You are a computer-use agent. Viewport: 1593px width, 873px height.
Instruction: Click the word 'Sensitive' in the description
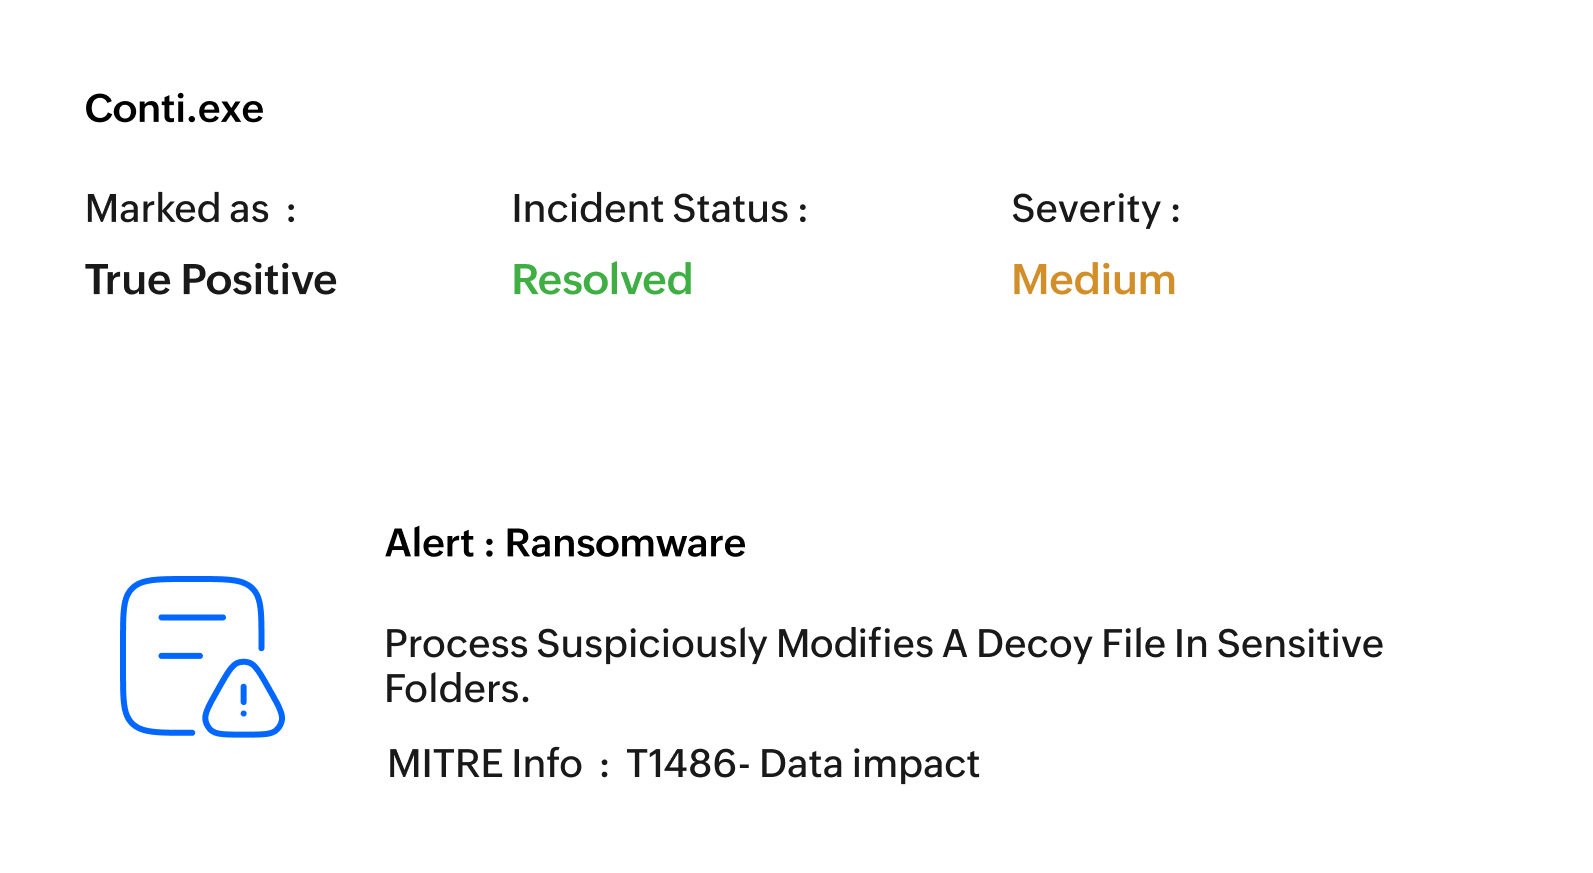1300,644
